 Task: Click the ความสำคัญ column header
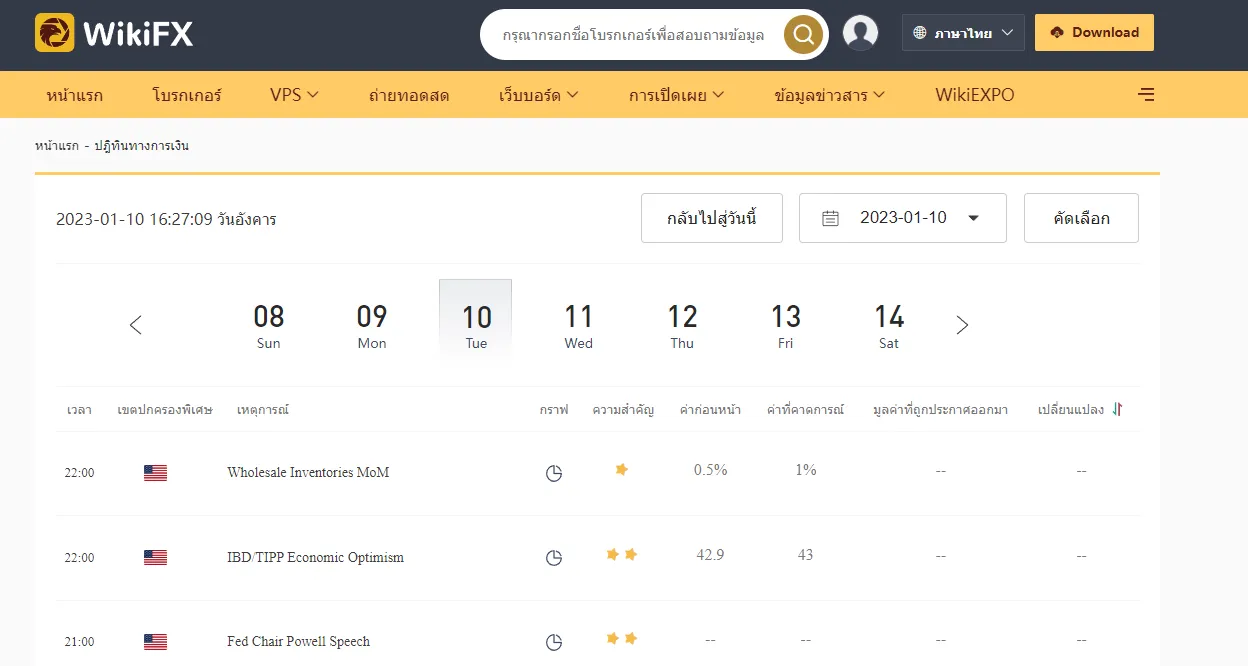pos(623,410)
